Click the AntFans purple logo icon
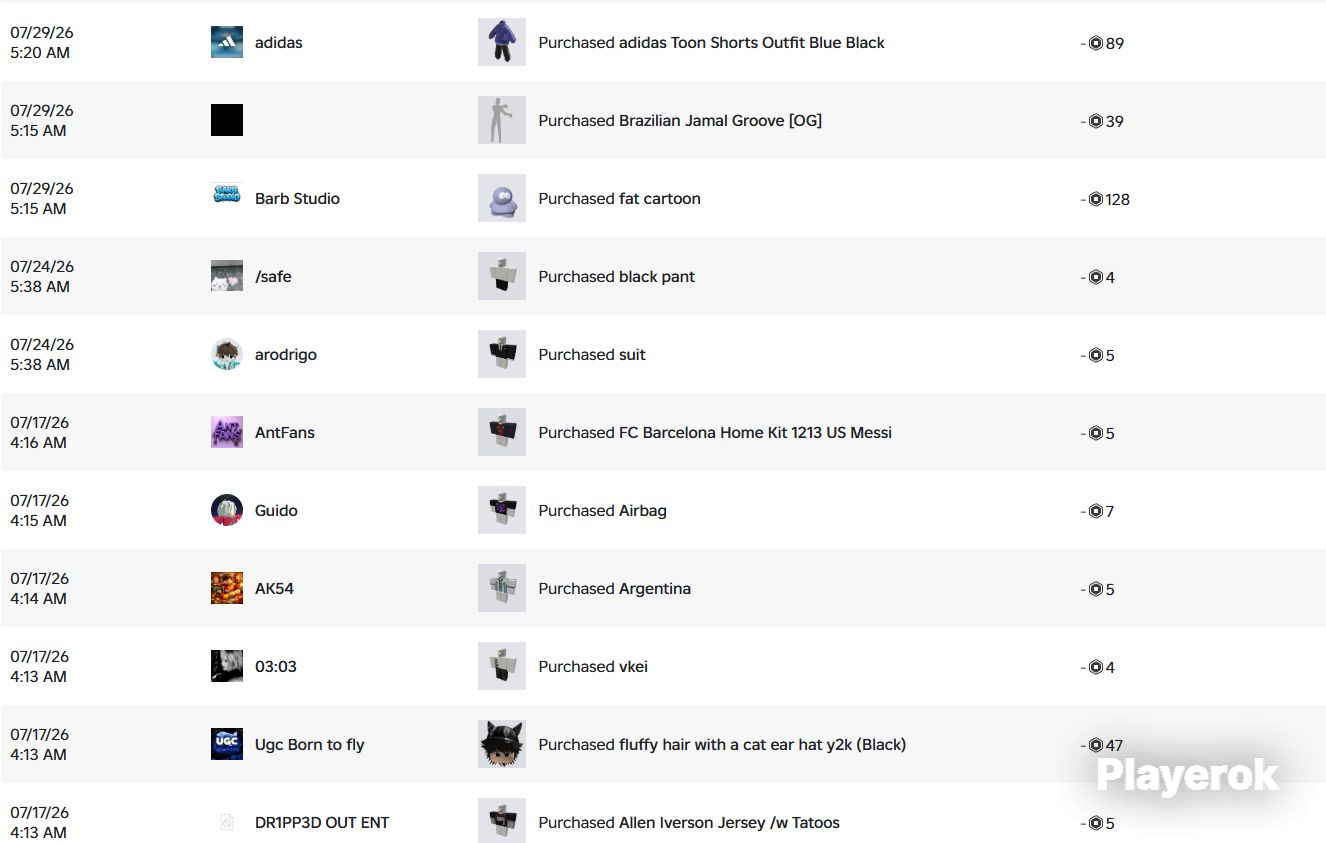The image size is (1326, 843). tap(227, 432)
